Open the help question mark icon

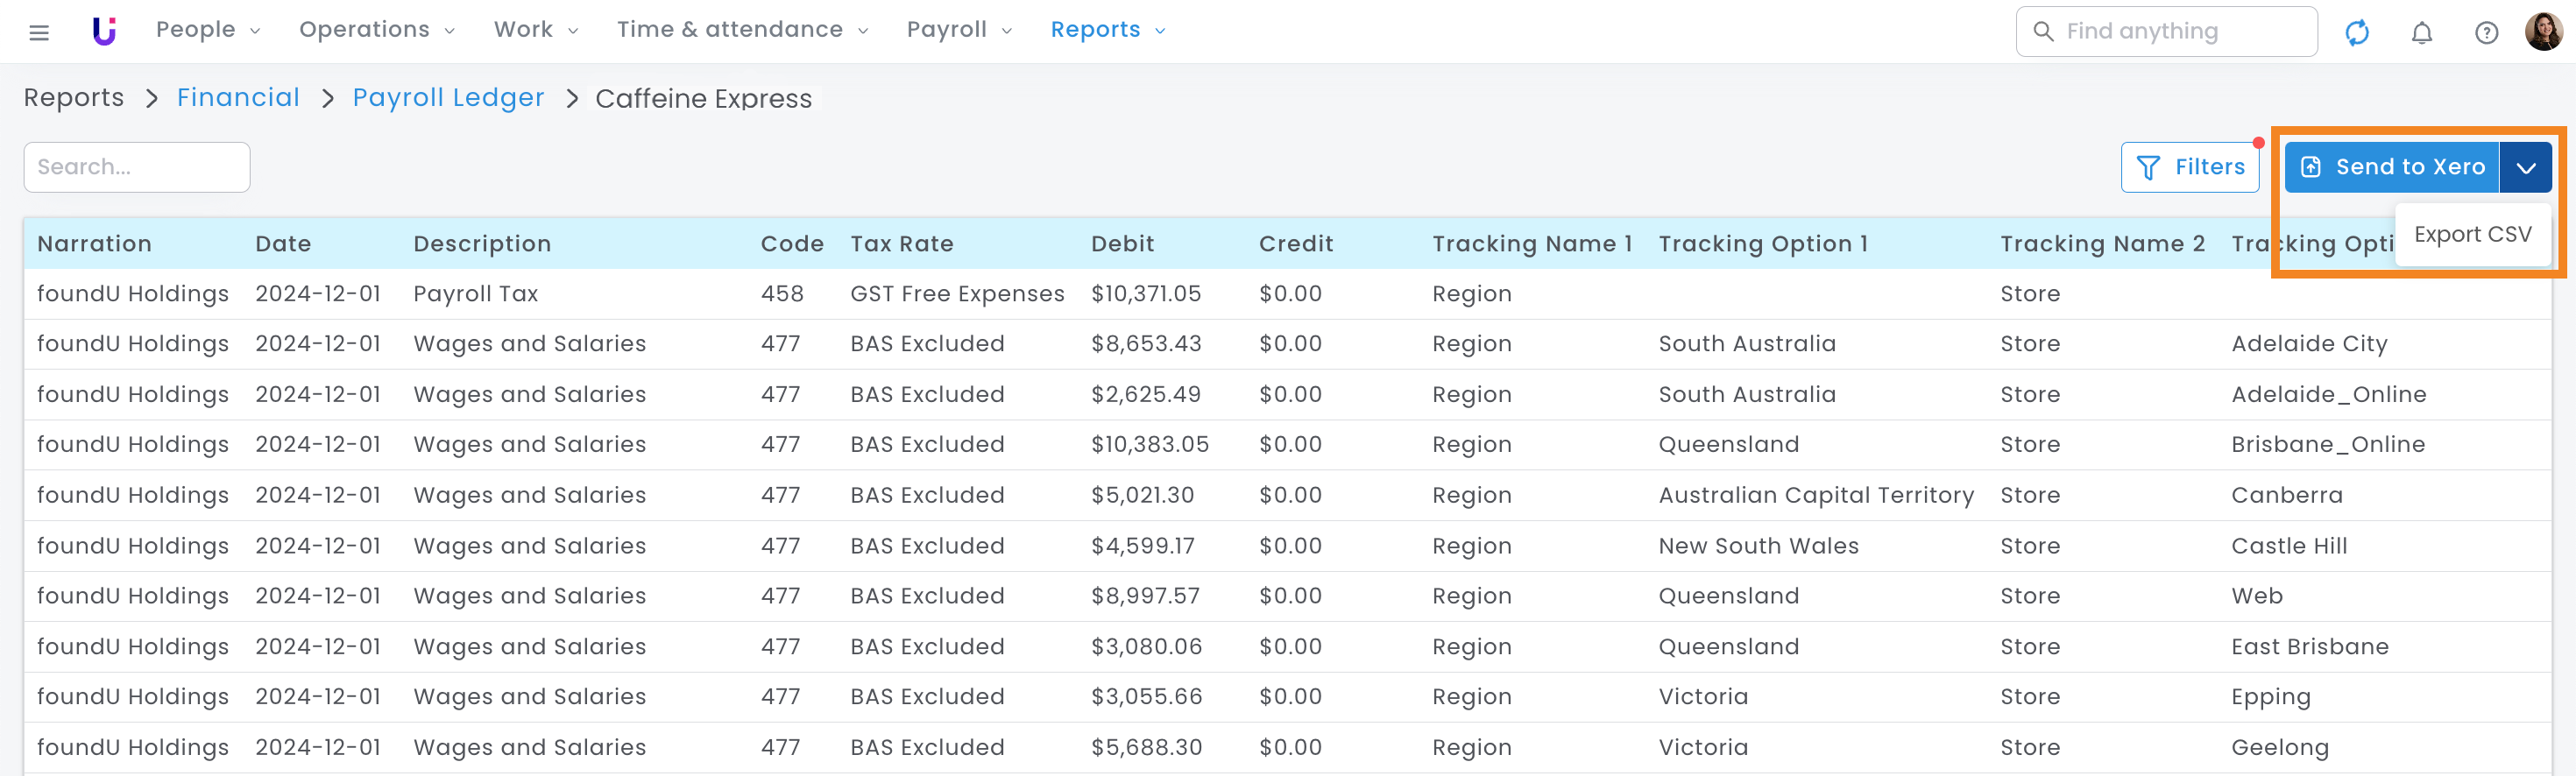[x=2486, y=32]
